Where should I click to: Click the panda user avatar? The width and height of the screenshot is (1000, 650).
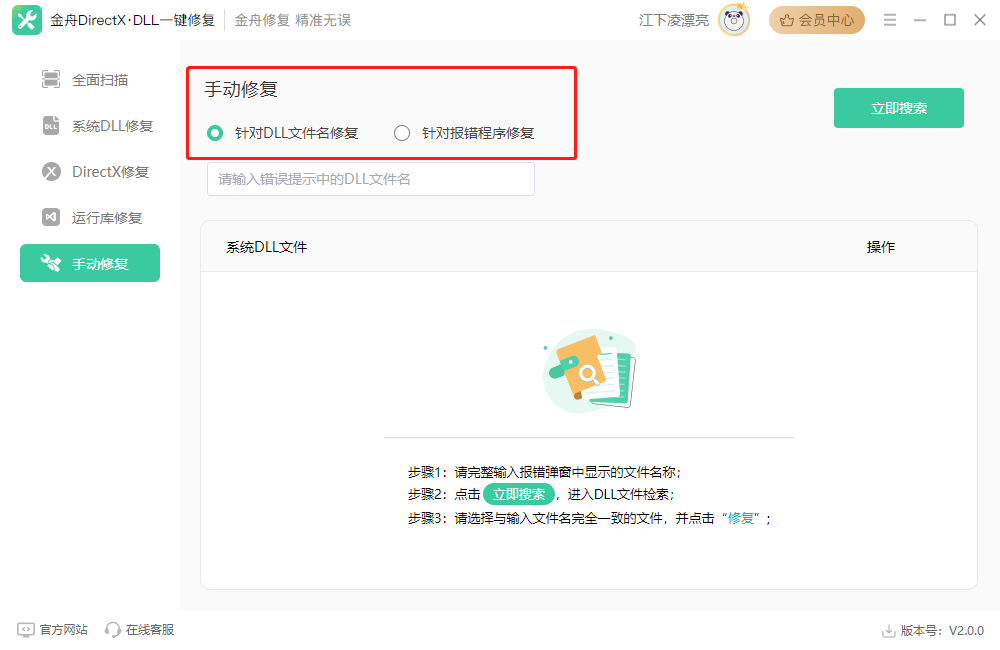tap(734, 20)
